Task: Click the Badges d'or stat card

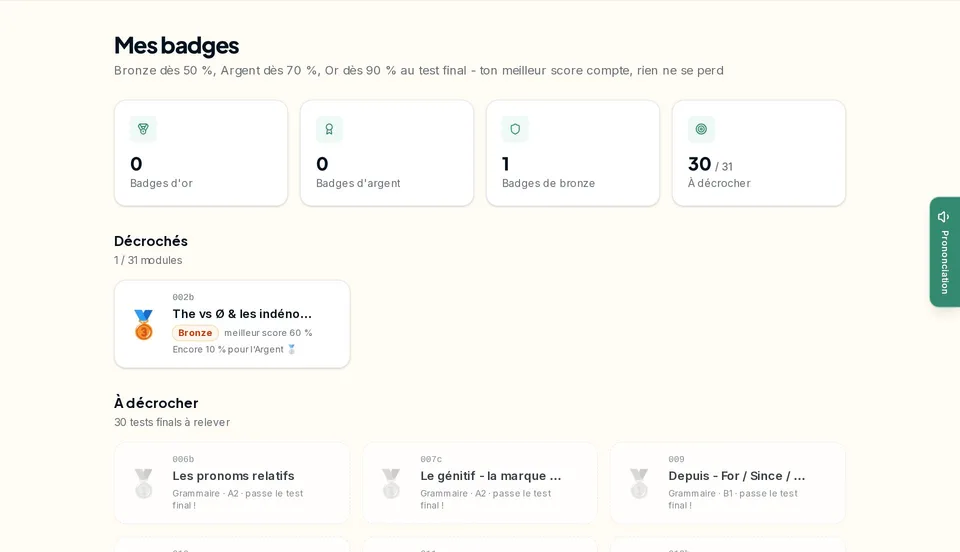Action: [x=201, y=153]
